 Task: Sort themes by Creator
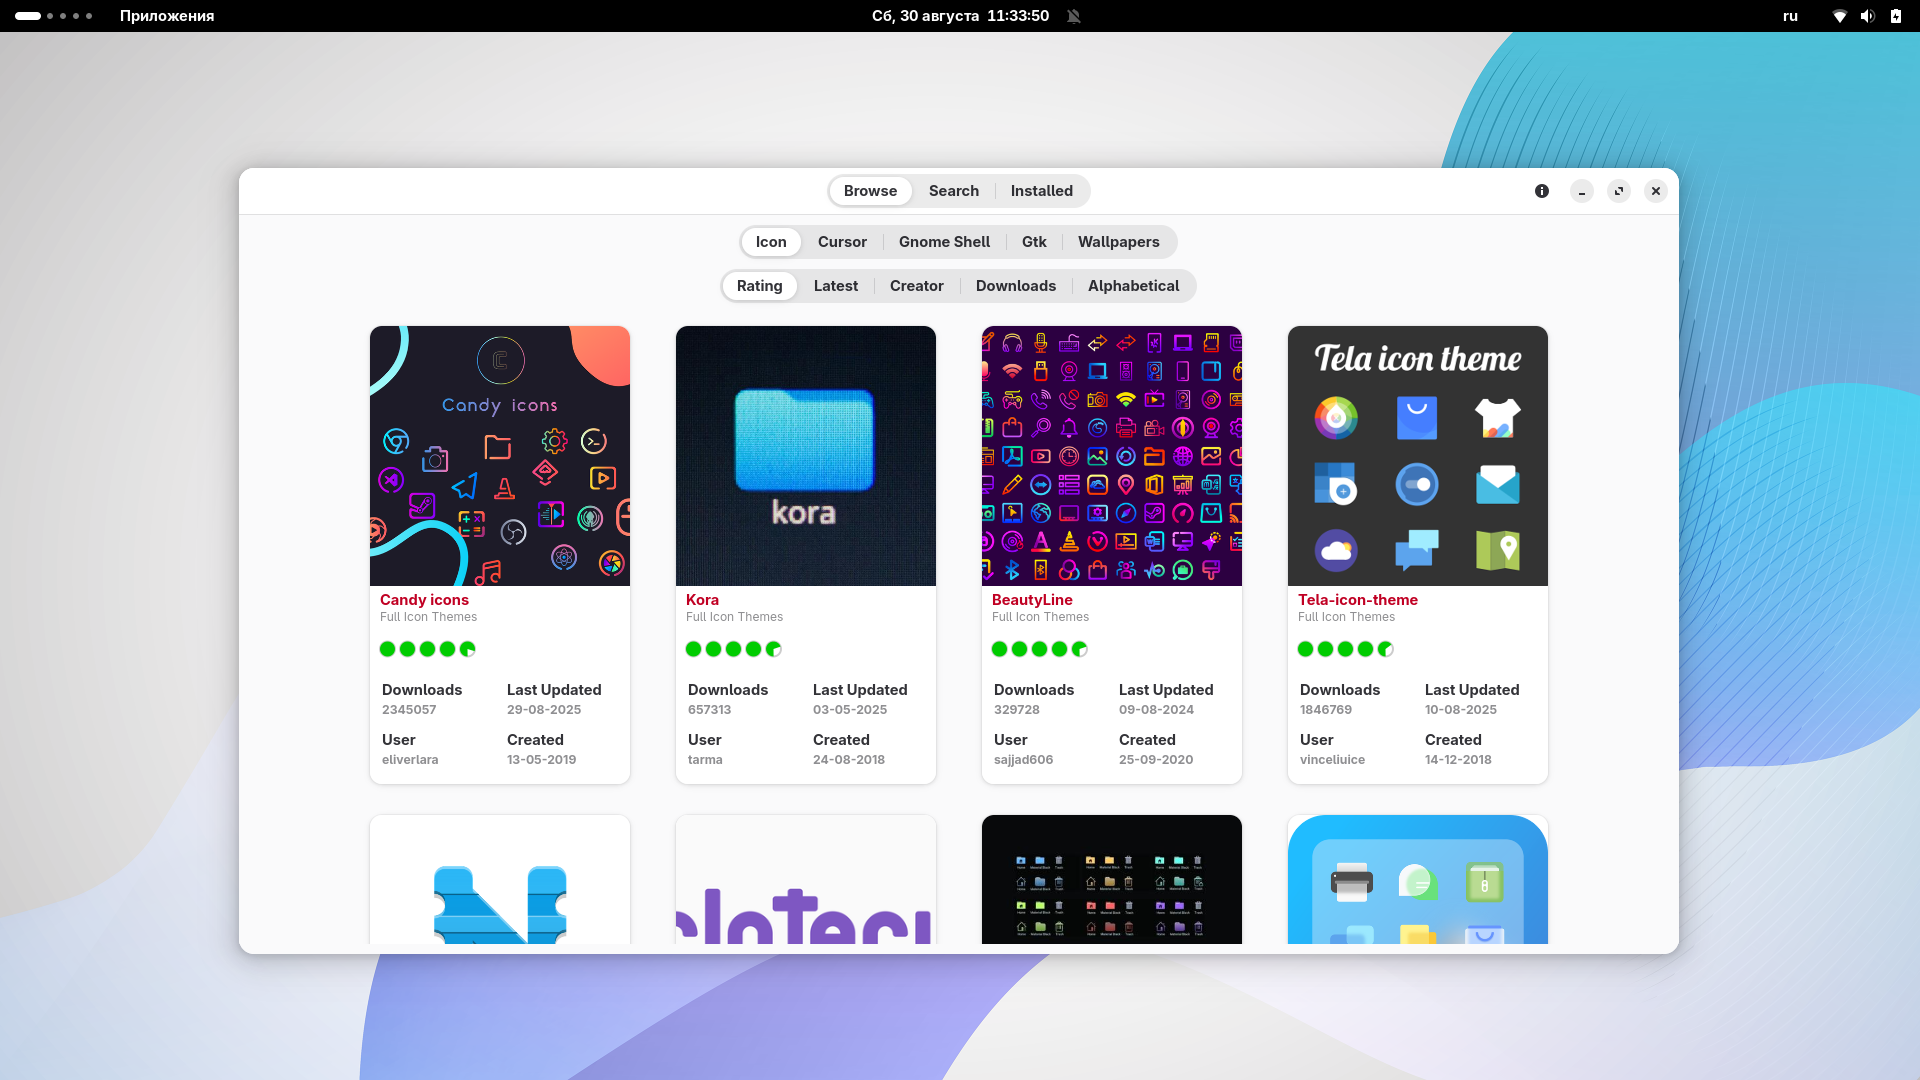[x=917, y=286]
